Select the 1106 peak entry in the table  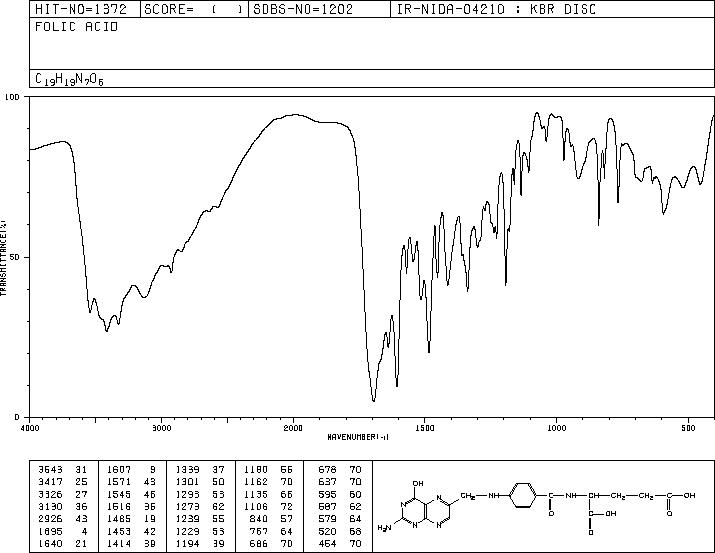pyautogui.click(x=268, y=506)
